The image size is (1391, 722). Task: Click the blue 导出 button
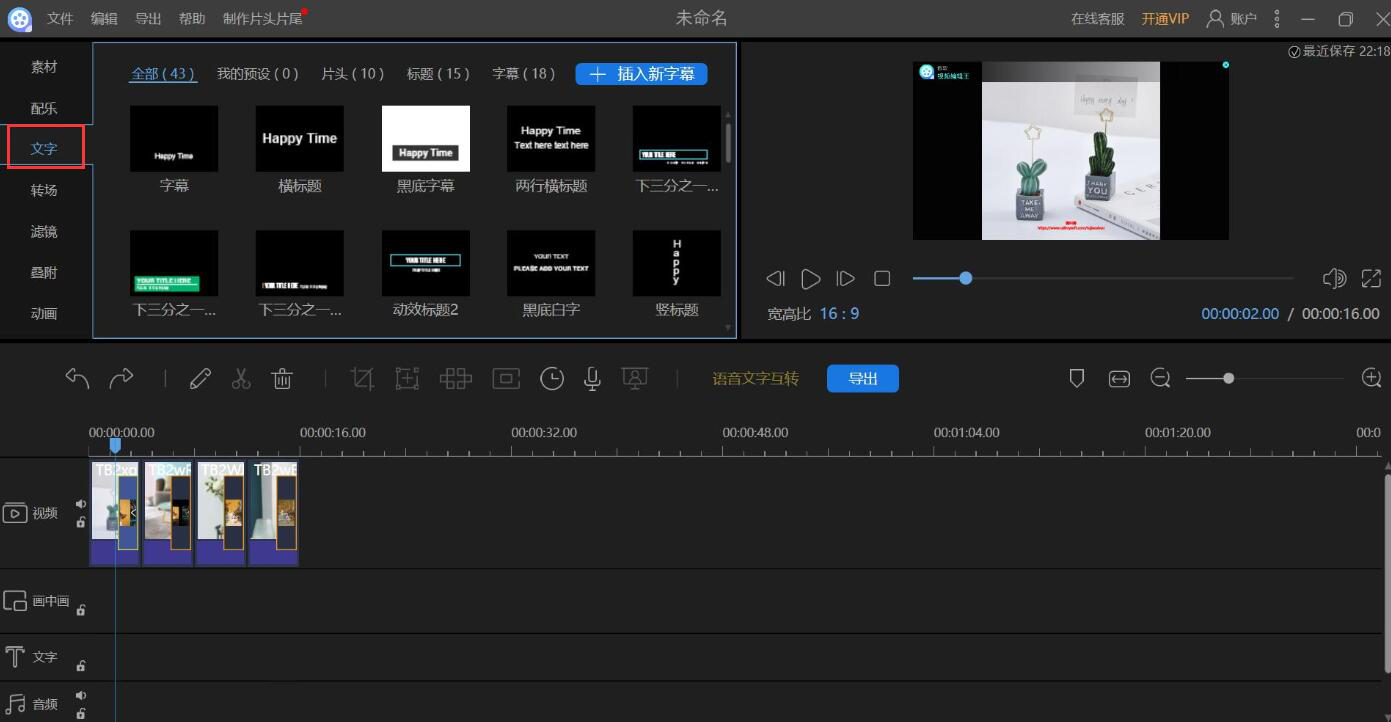(x=862, y=378)
